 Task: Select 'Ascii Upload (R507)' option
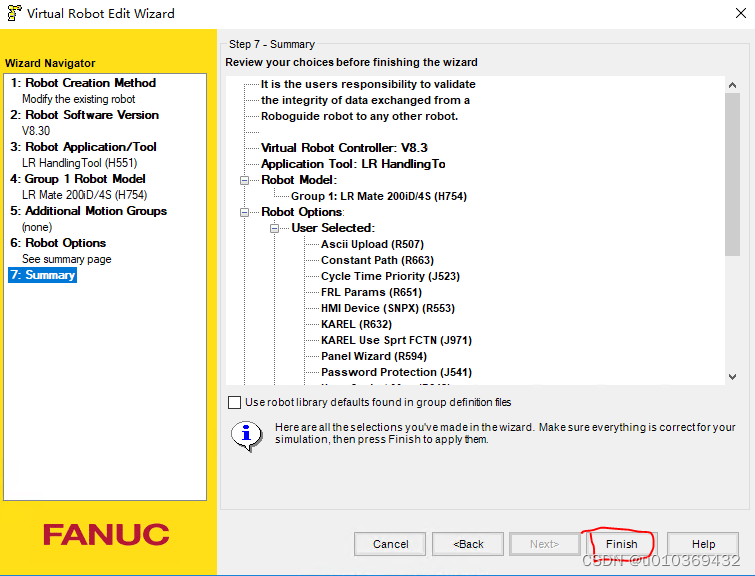tap(373, 245)
